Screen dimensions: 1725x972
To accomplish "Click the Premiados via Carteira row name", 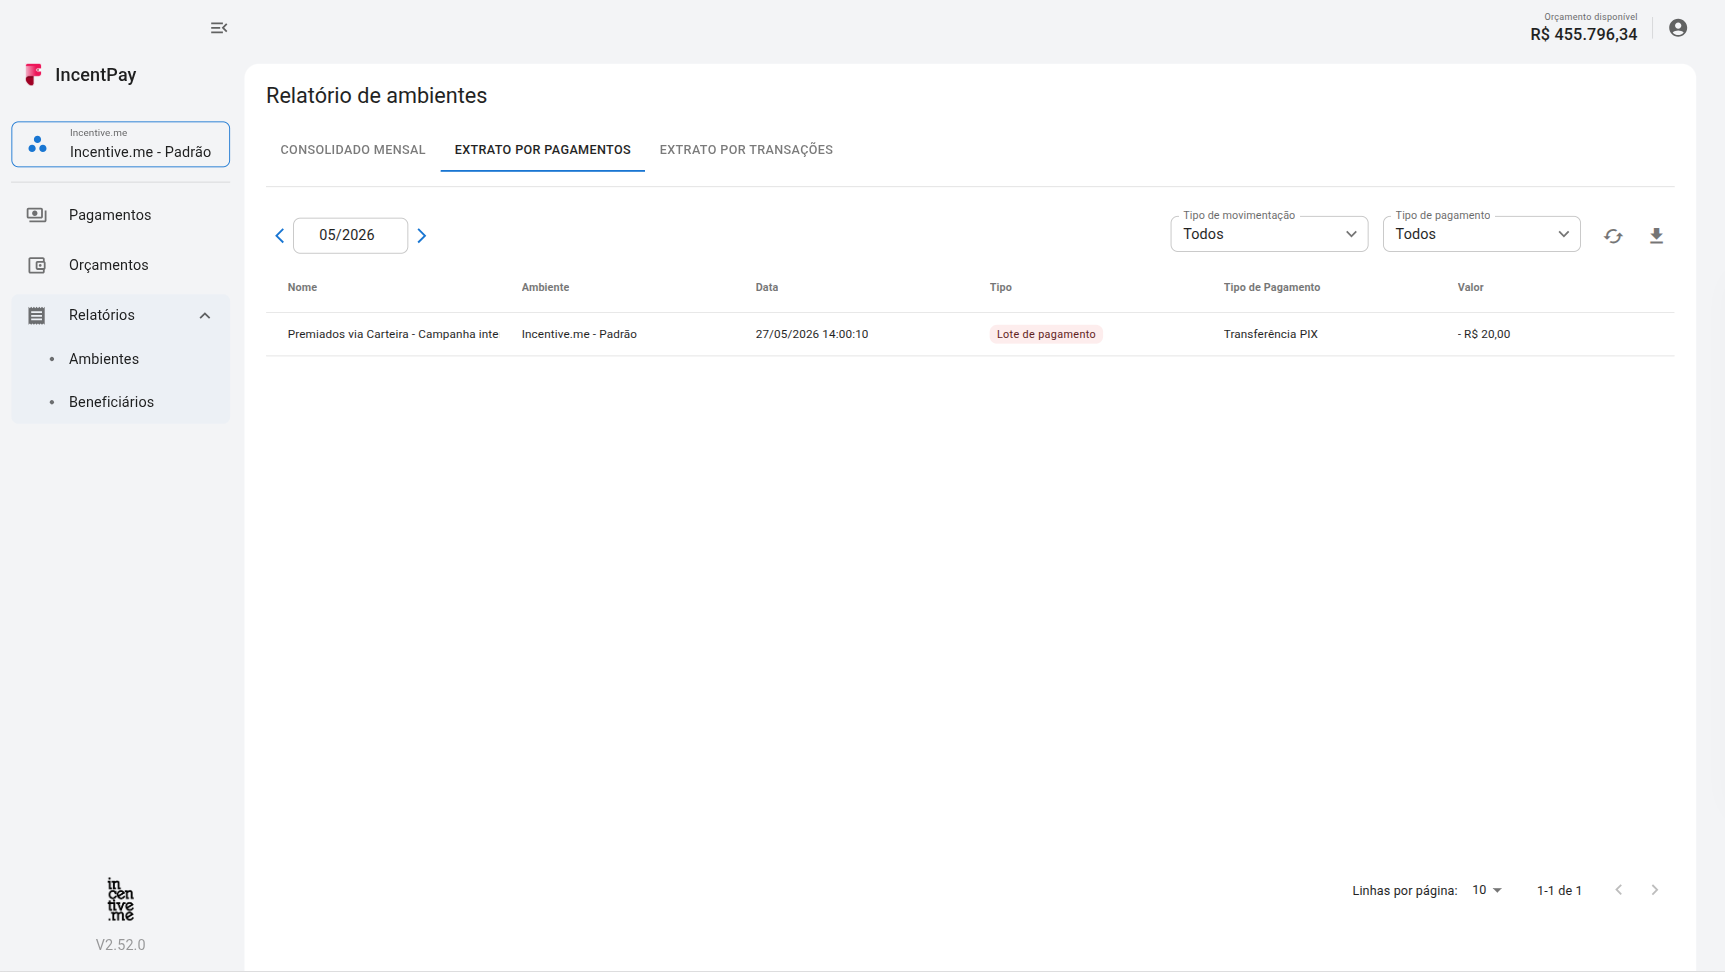I will tap(393, 334).
